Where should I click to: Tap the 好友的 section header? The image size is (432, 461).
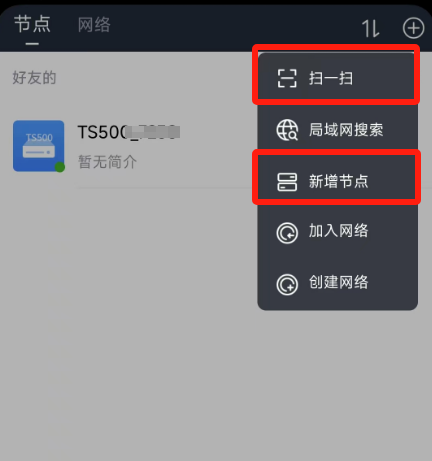coord(34,78)
